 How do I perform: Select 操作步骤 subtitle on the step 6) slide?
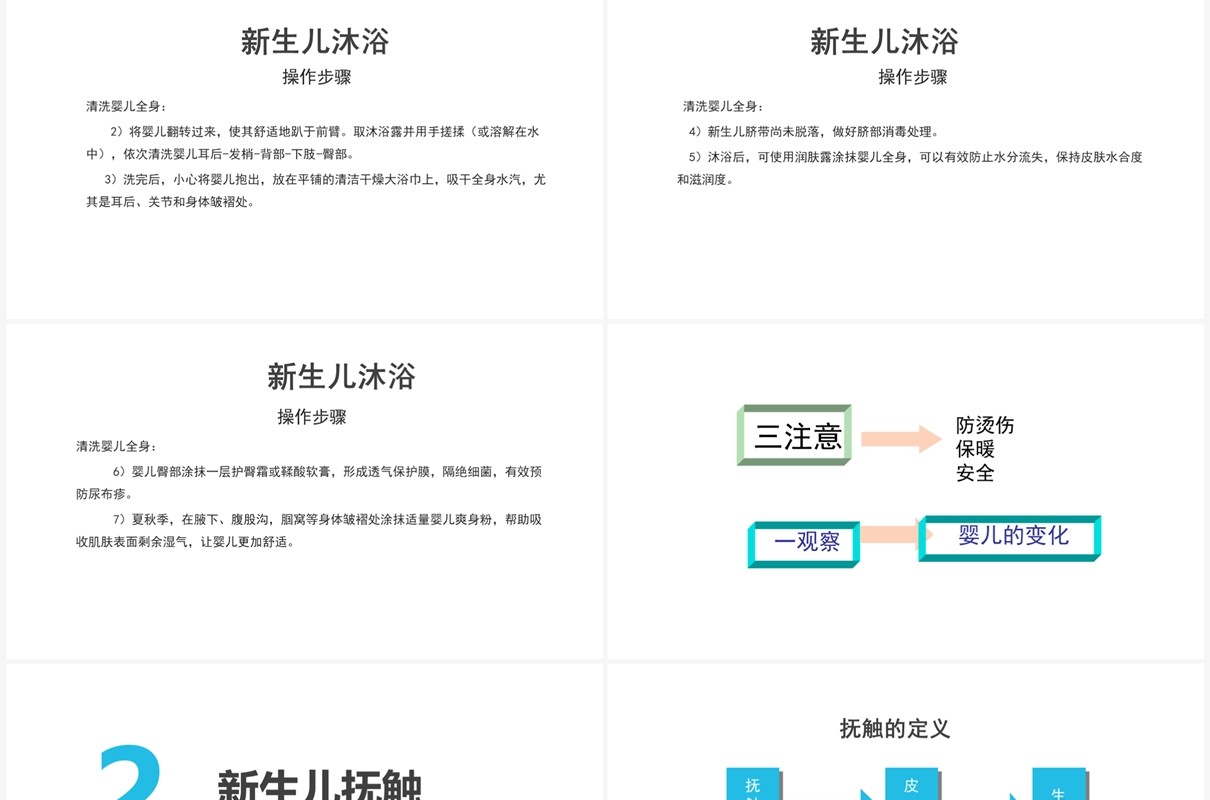coord(312,417)
